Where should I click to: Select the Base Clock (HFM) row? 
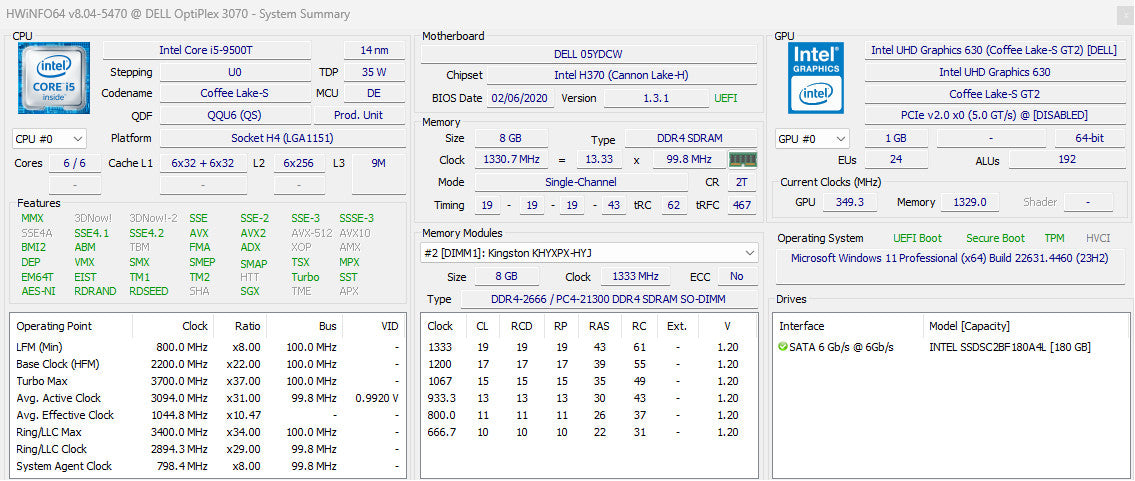click(208, 364)
